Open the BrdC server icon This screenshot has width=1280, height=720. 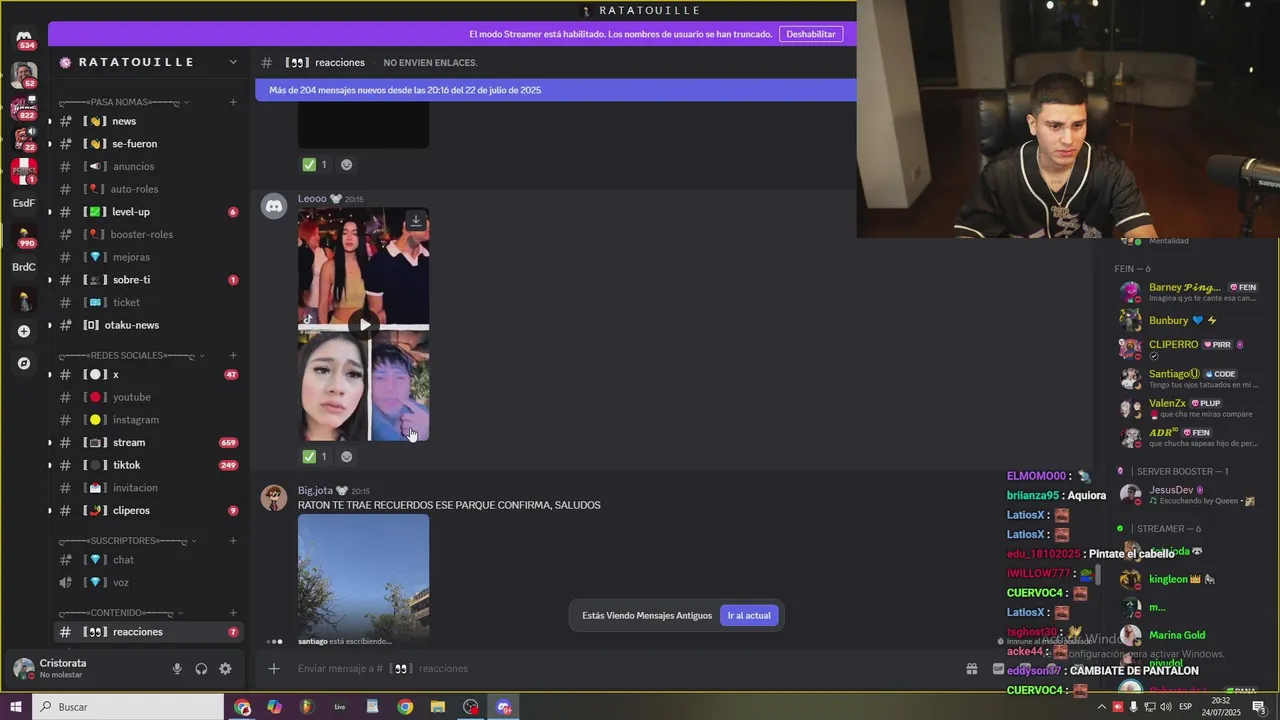(x=24, y=267)
